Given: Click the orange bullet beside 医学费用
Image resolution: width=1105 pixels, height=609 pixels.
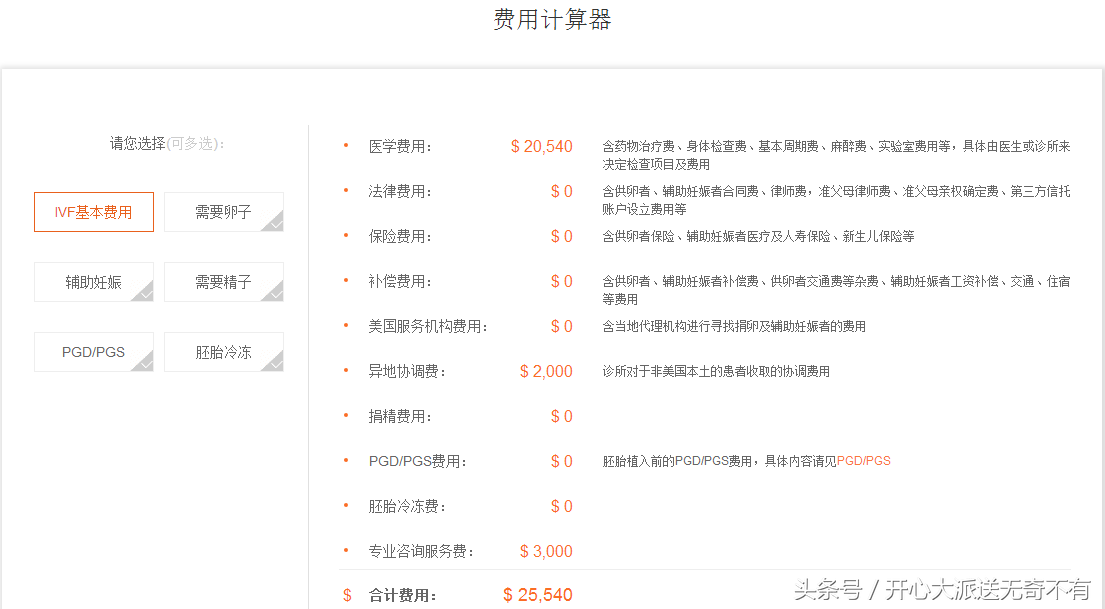Looking at the screenshot, I should pyautogui.click(x=346, y=145).
